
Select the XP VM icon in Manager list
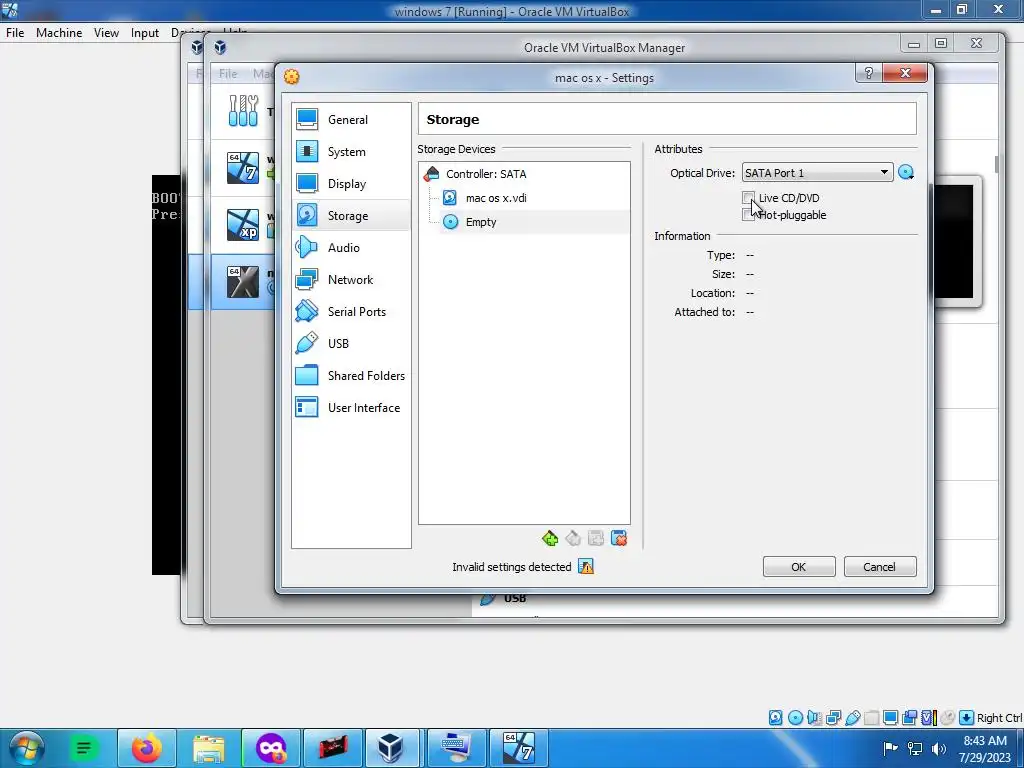(243, 225)
